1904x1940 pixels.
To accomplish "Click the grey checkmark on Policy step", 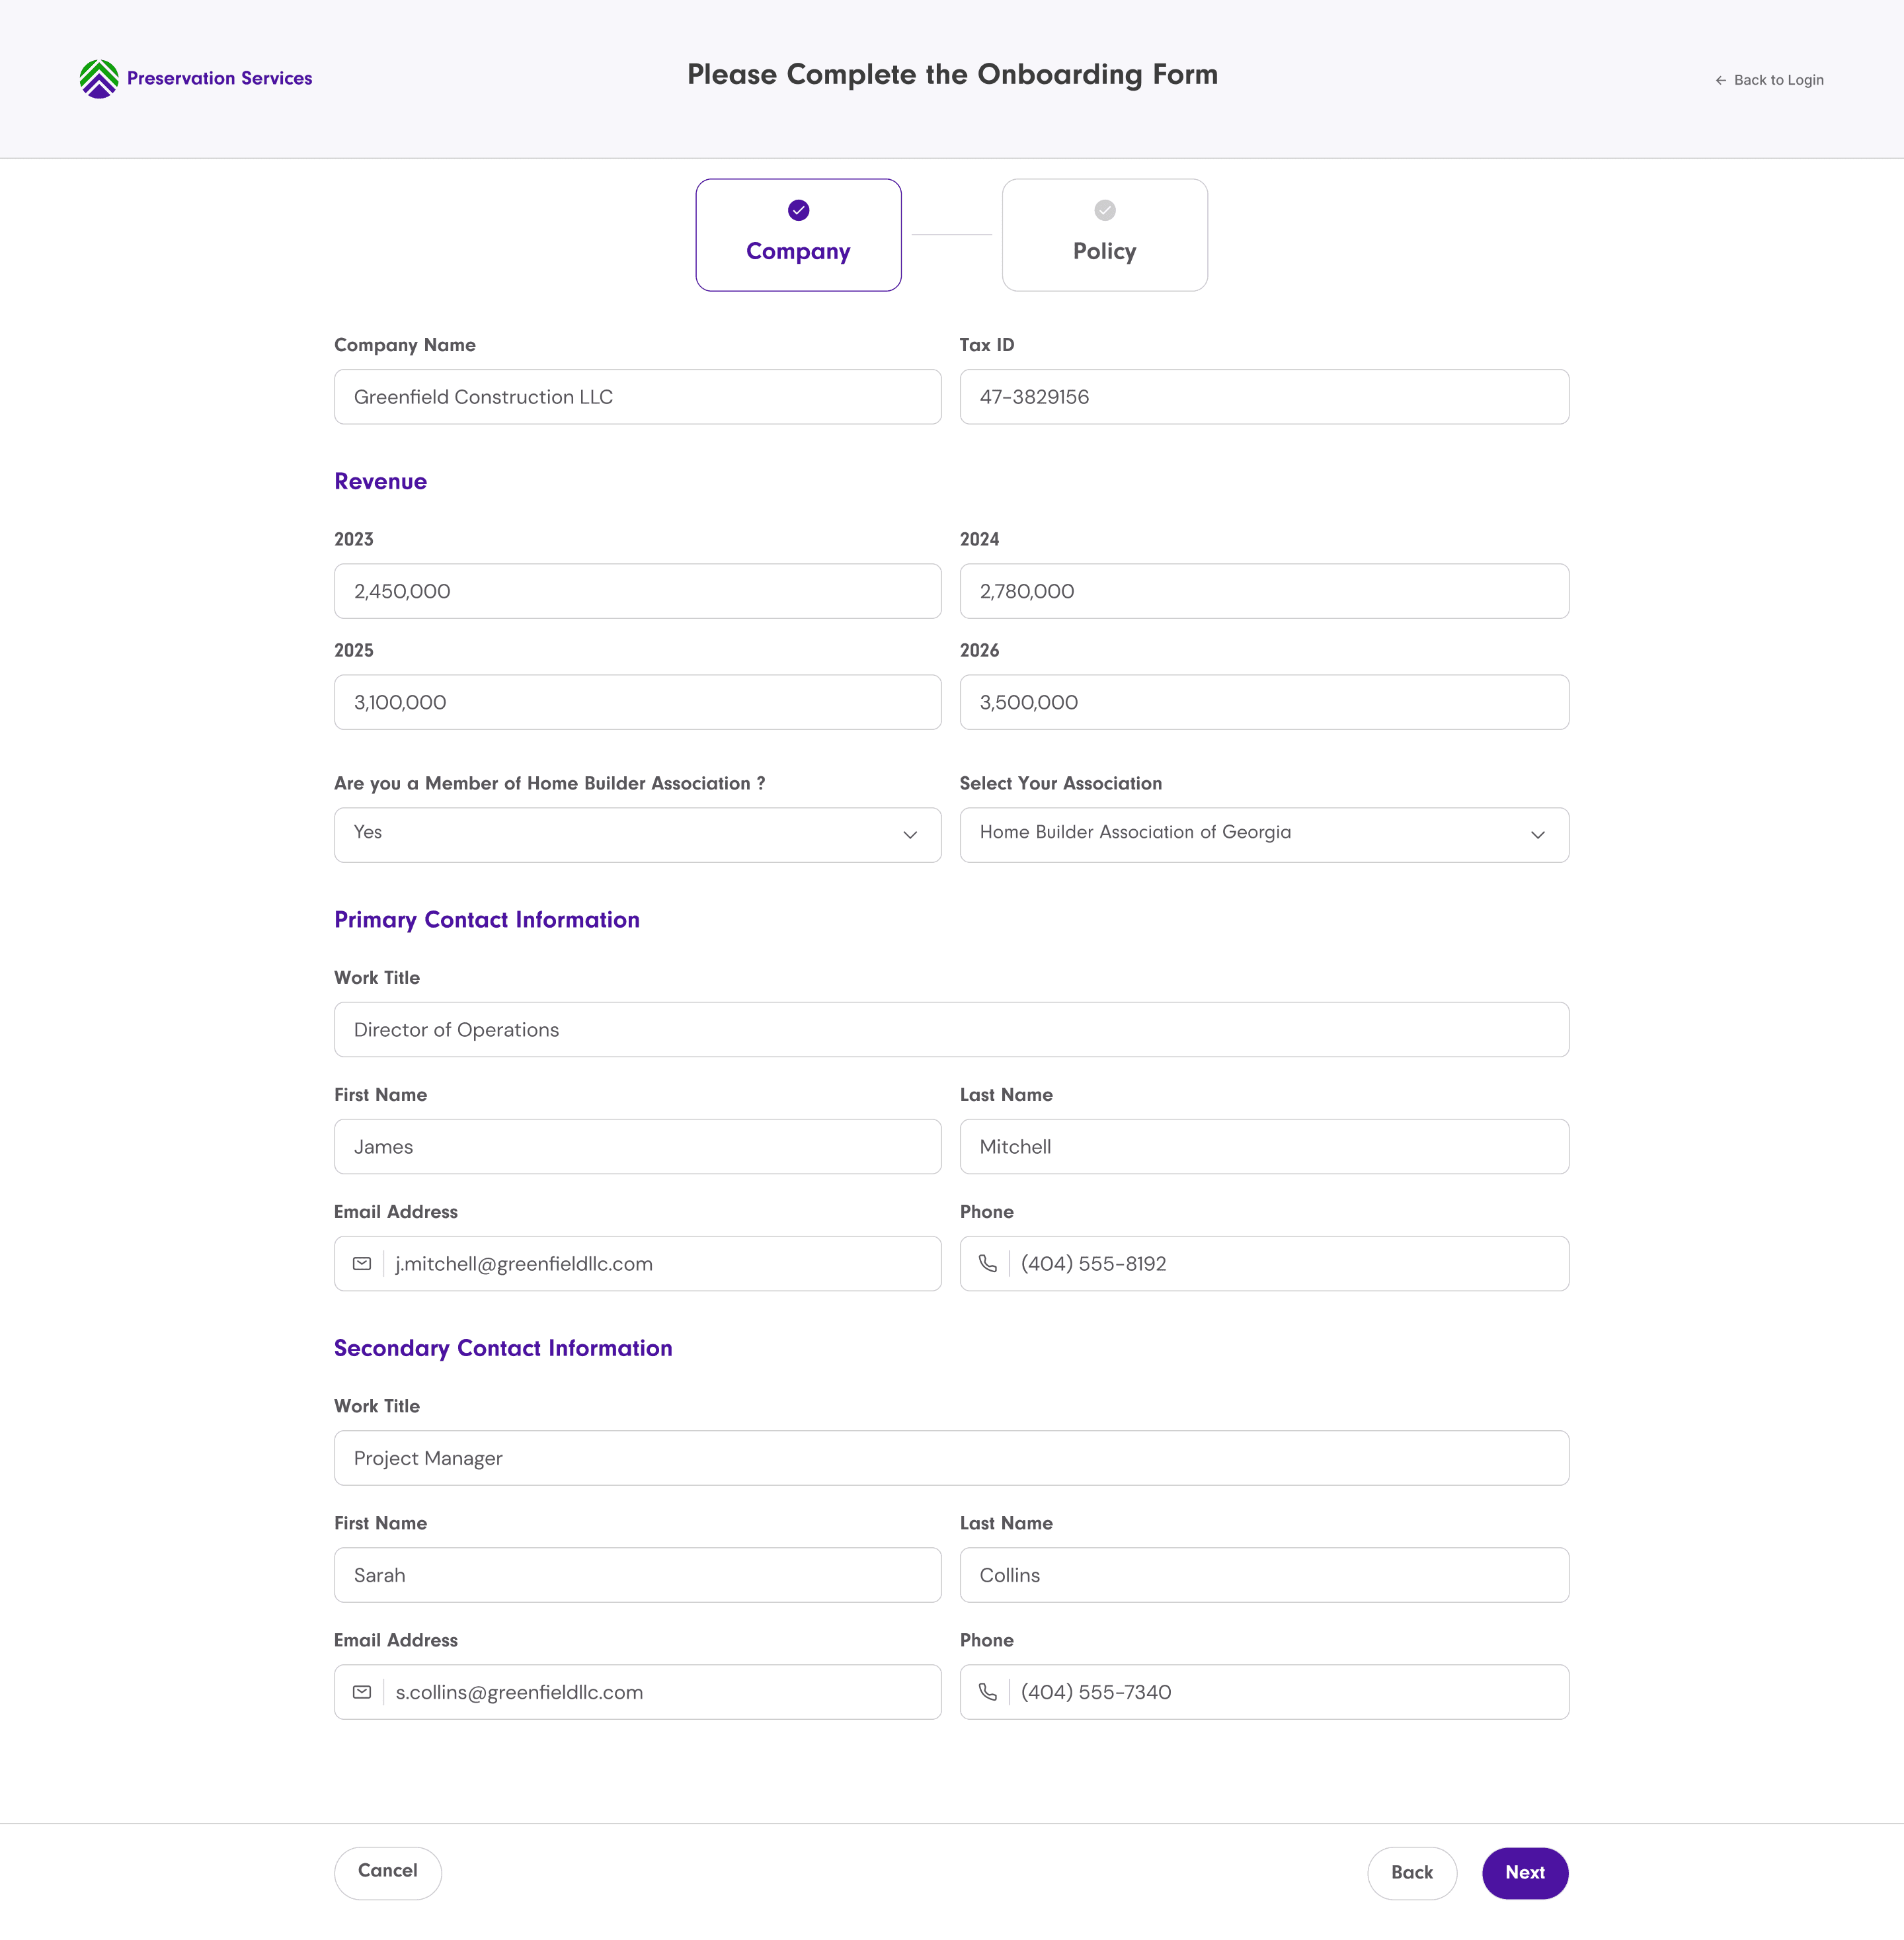I will 1104,210.
